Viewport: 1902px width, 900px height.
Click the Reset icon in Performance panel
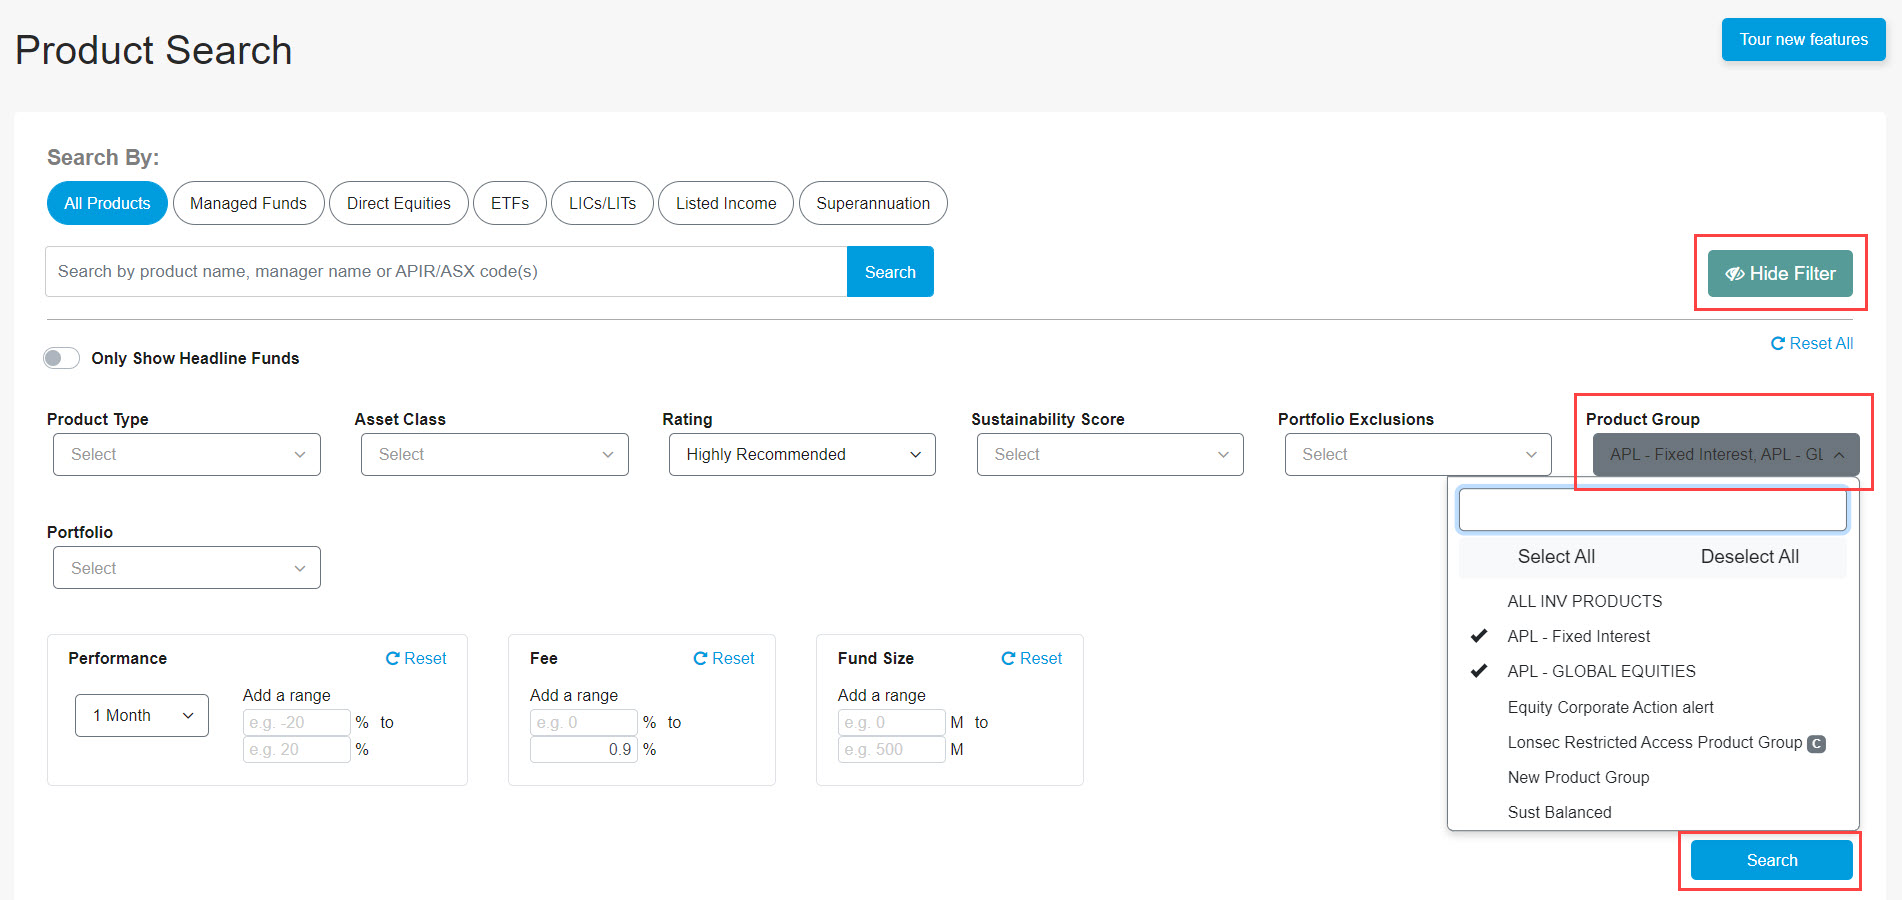393,658
